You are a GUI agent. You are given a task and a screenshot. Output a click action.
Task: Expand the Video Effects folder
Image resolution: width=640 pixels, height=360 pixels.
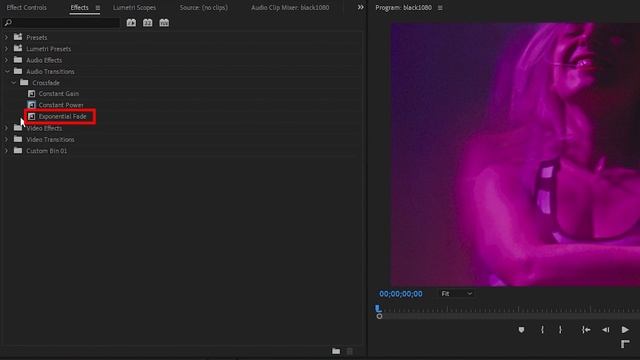(x=6, y=128)
